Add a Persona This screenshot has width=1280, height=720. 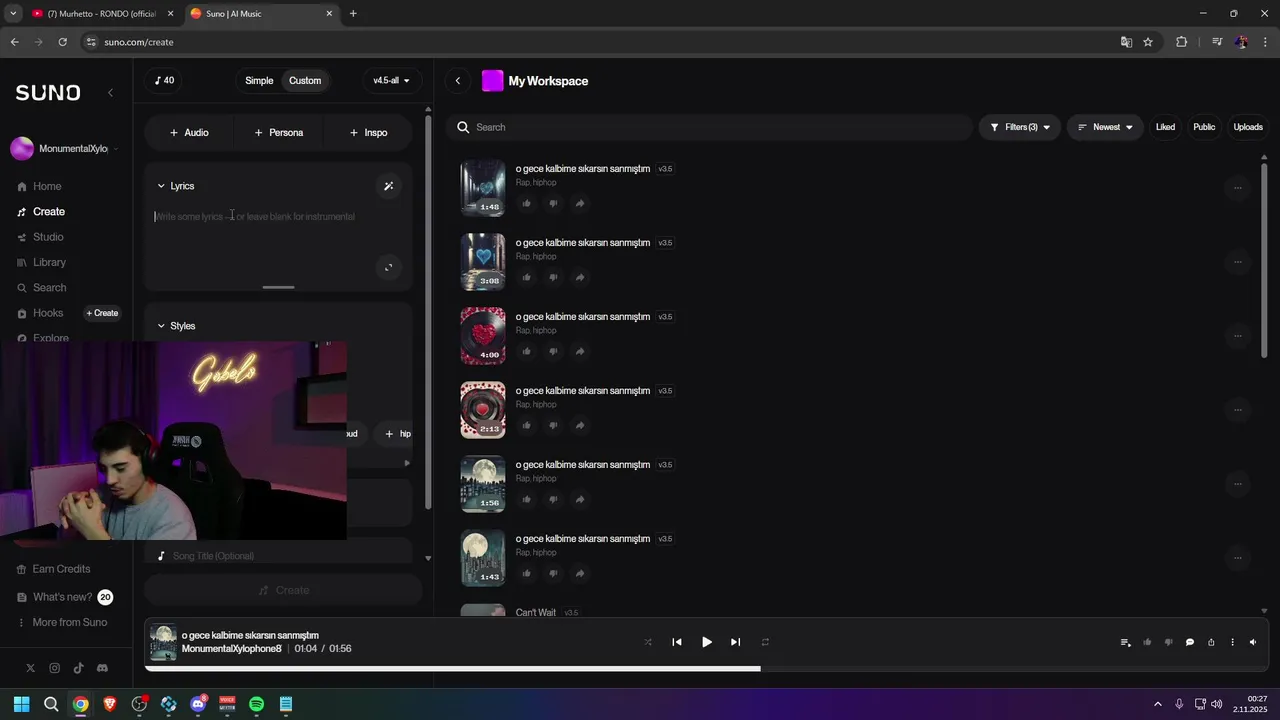coord(278,132)
